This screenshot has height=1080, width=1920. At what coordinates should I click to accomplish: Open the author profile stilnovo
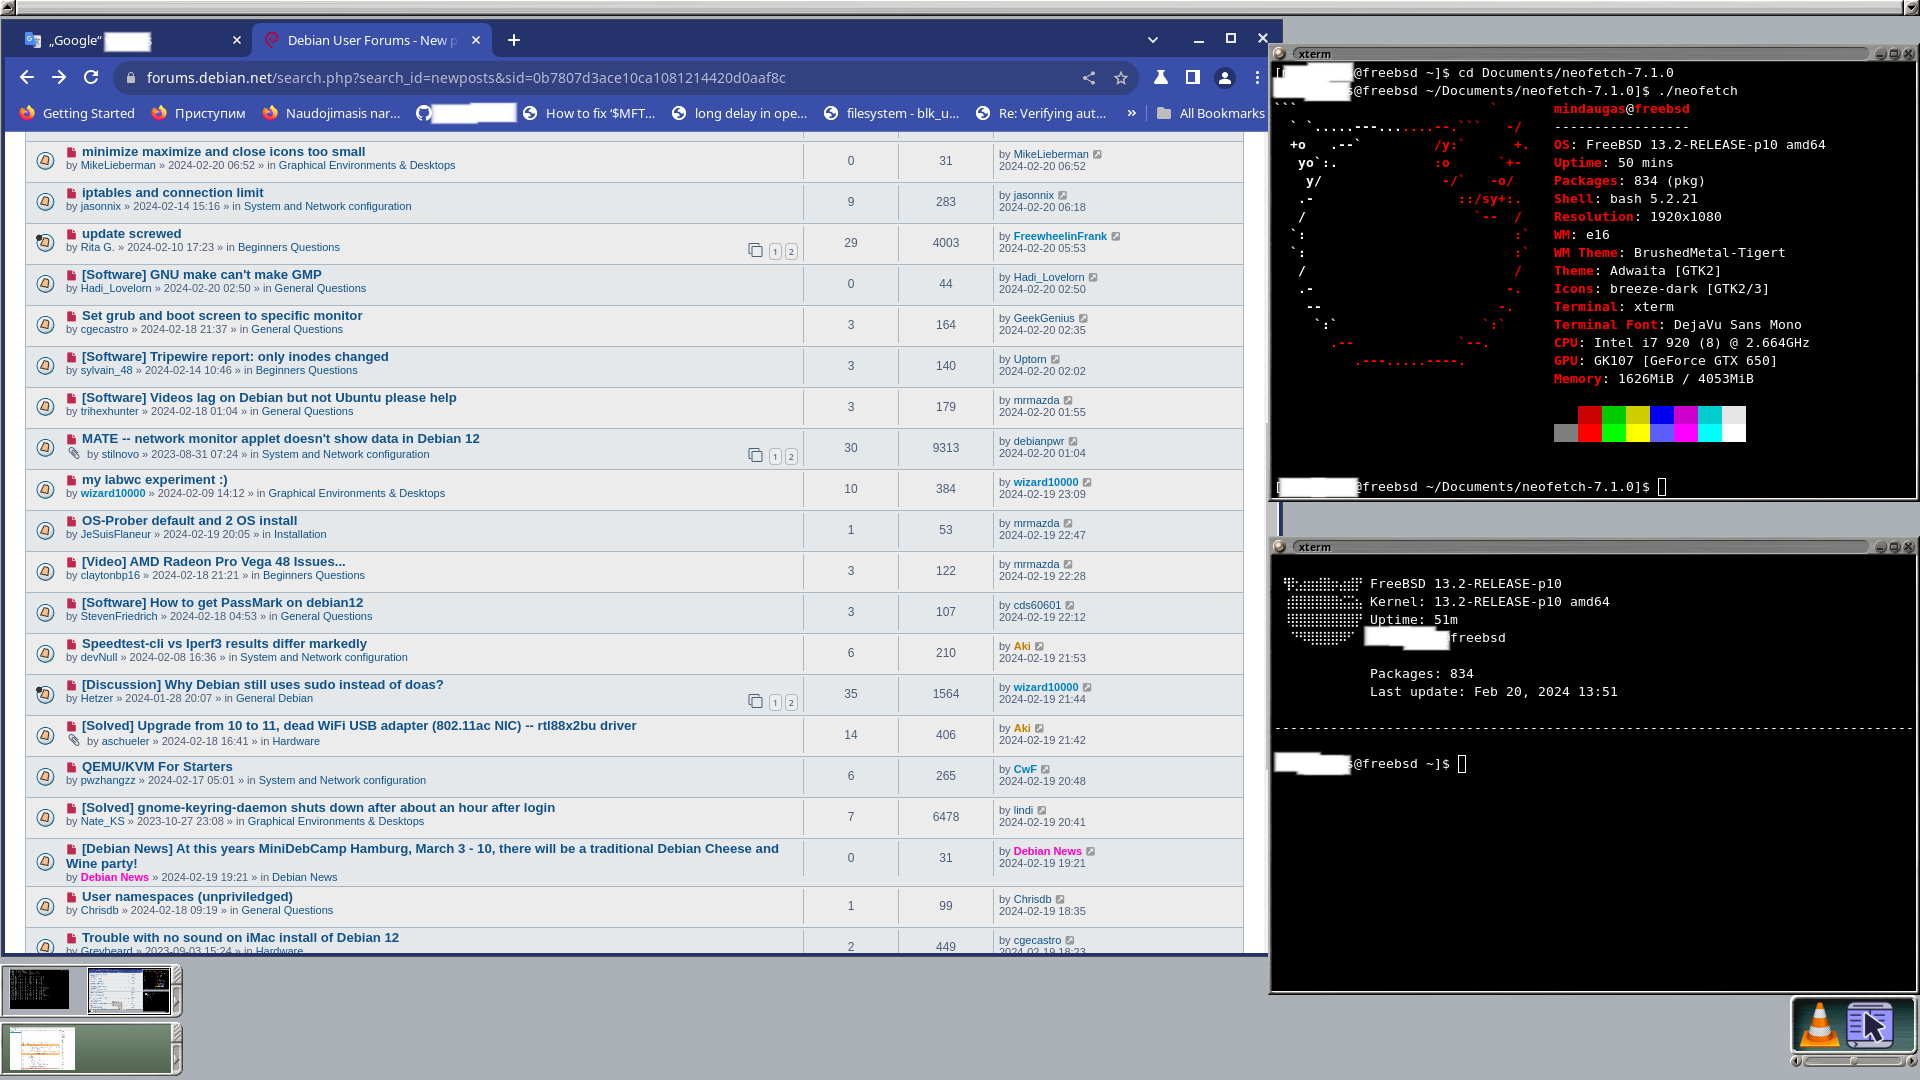pyautogui.click(x=120, y=455)
